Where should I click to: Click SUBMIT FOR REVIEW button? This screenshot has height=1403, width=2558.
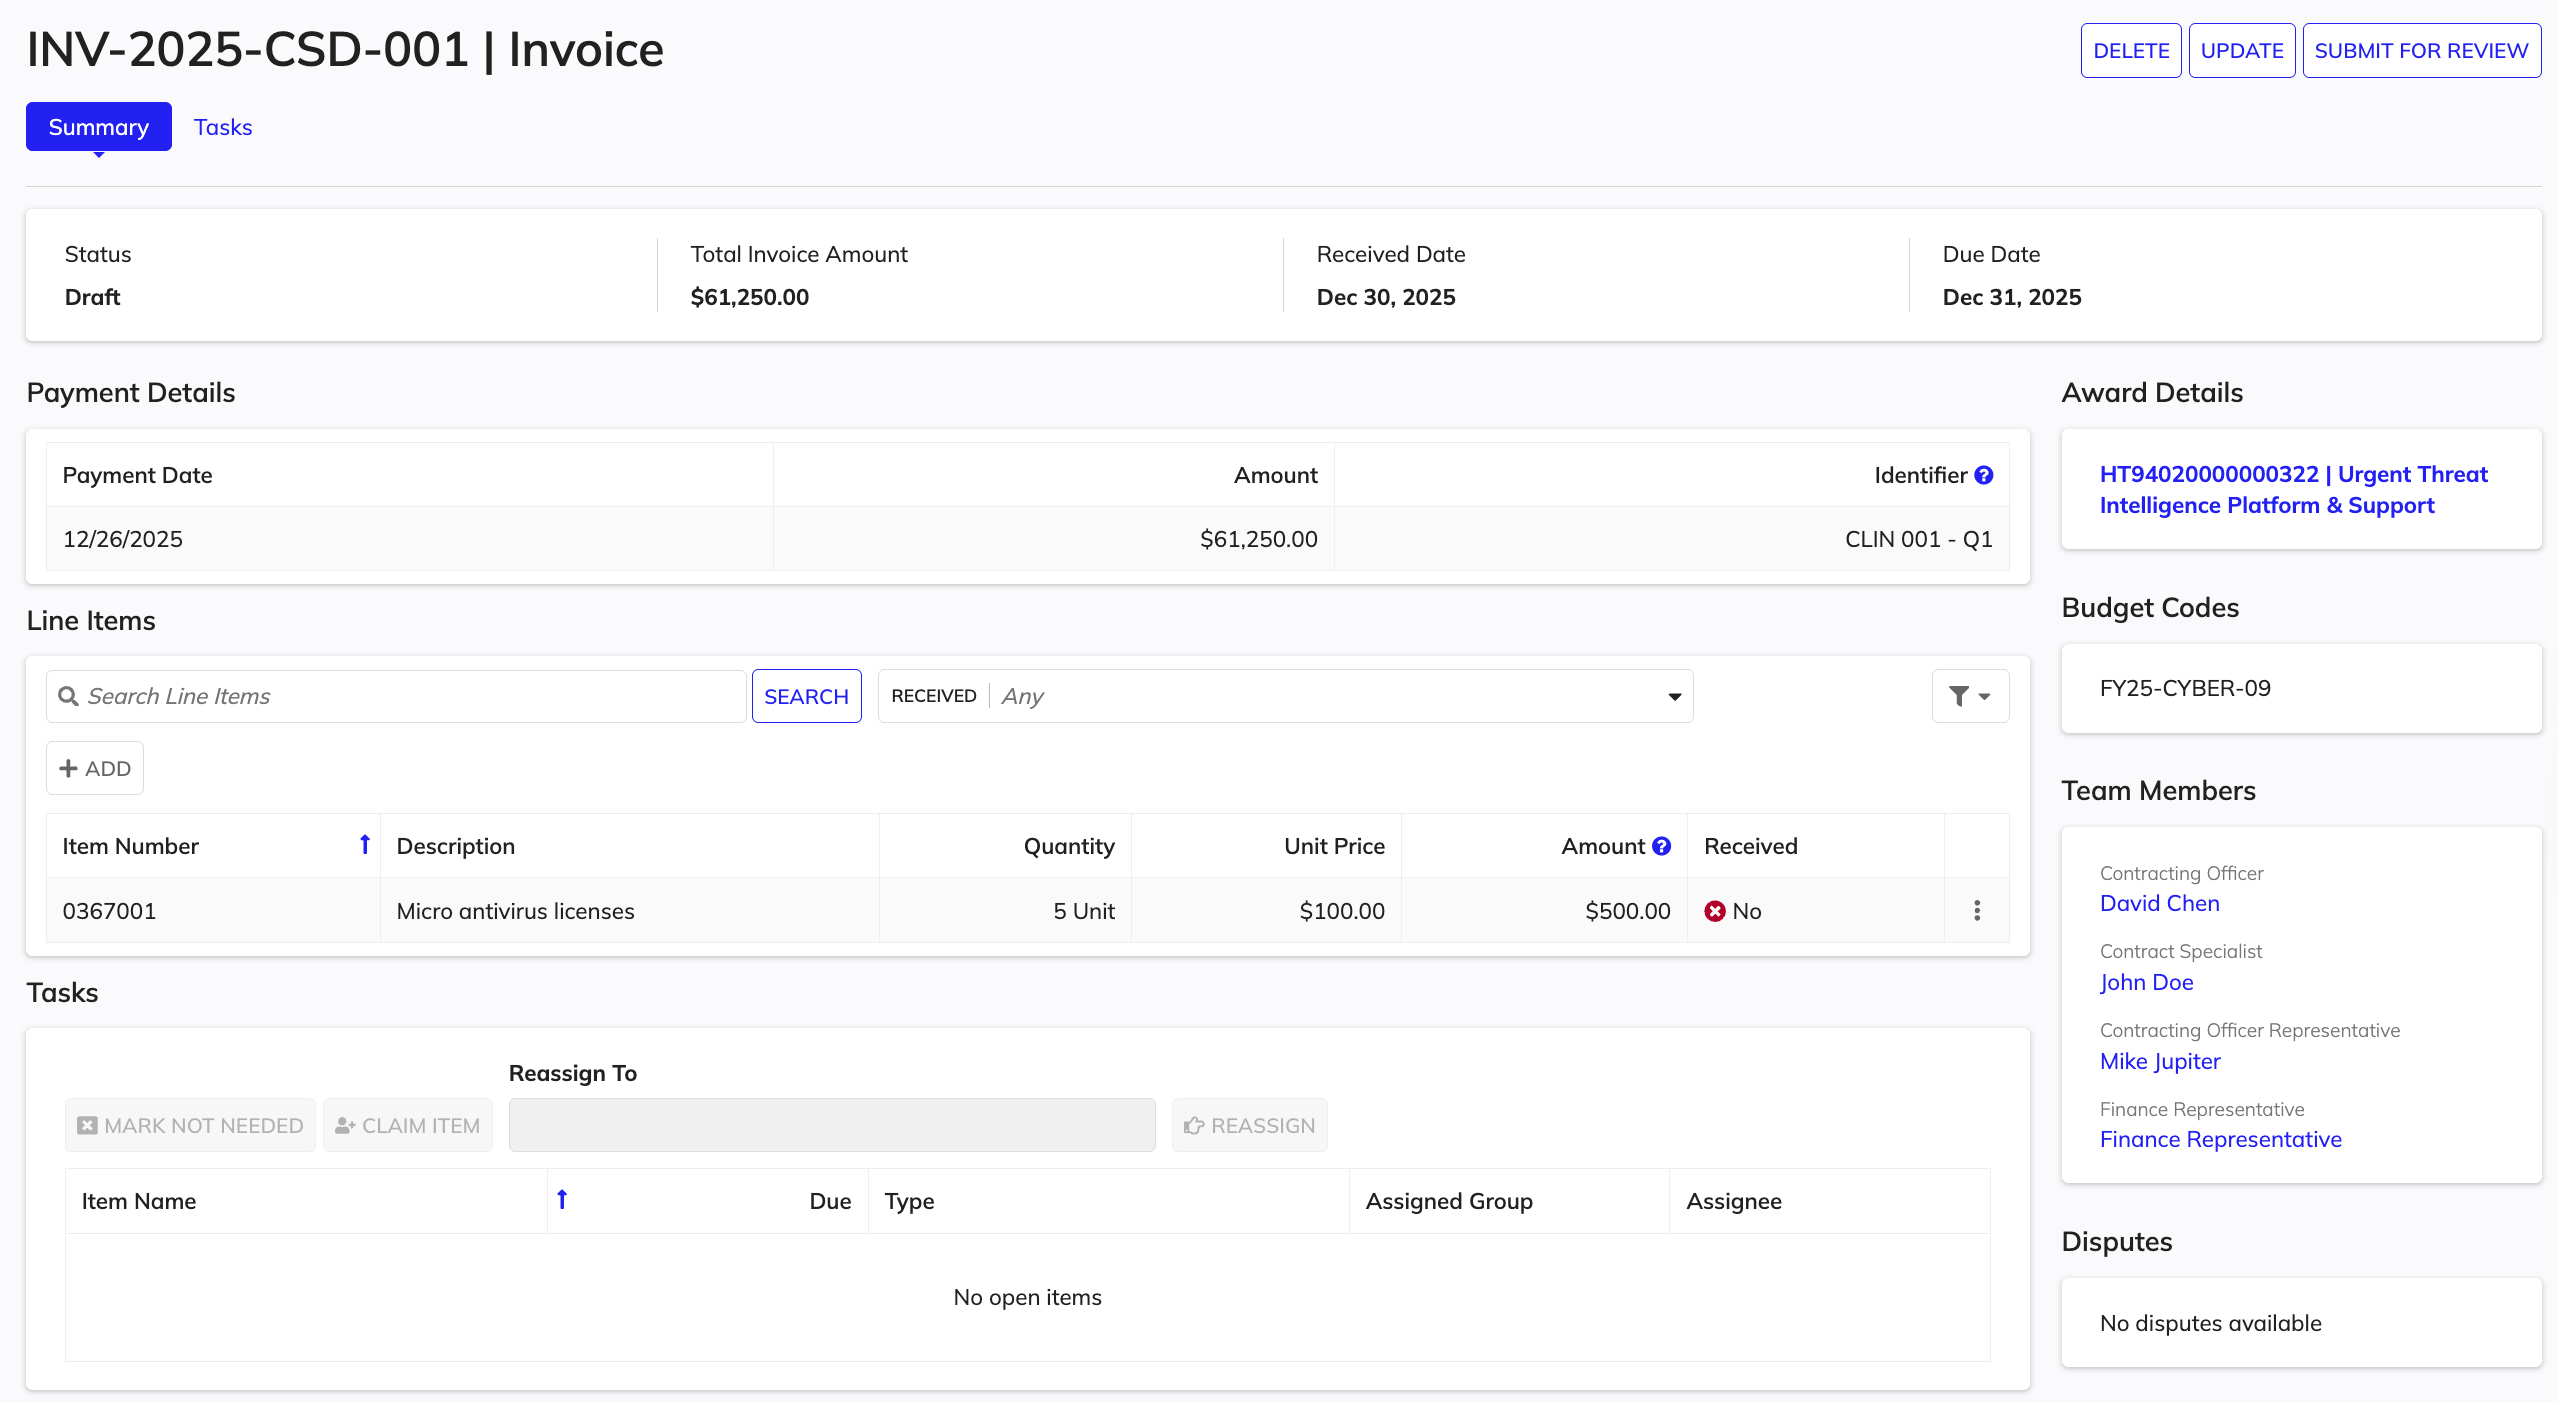pos(2421,50)
